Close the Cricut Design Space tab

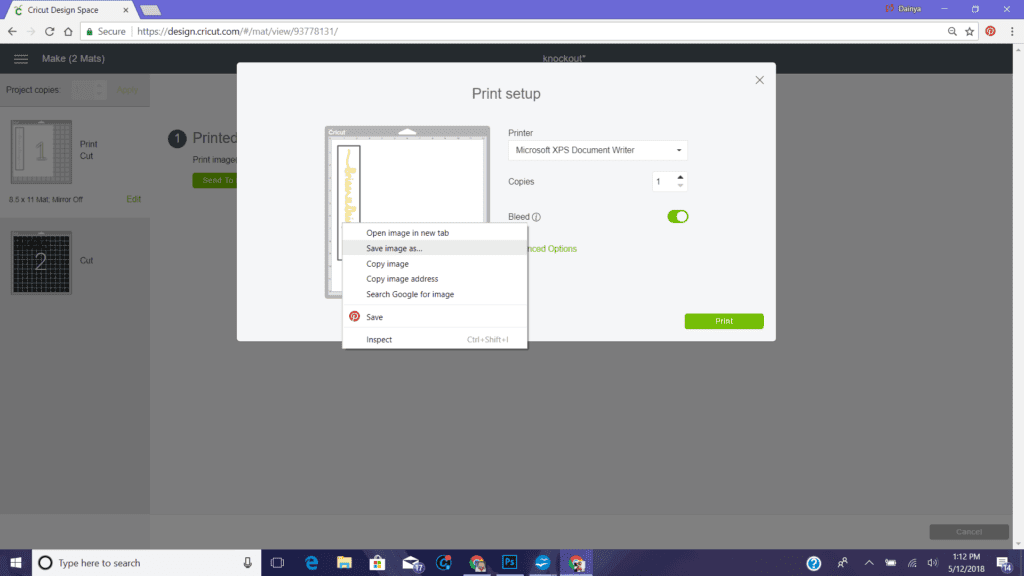tap(125, 10)
